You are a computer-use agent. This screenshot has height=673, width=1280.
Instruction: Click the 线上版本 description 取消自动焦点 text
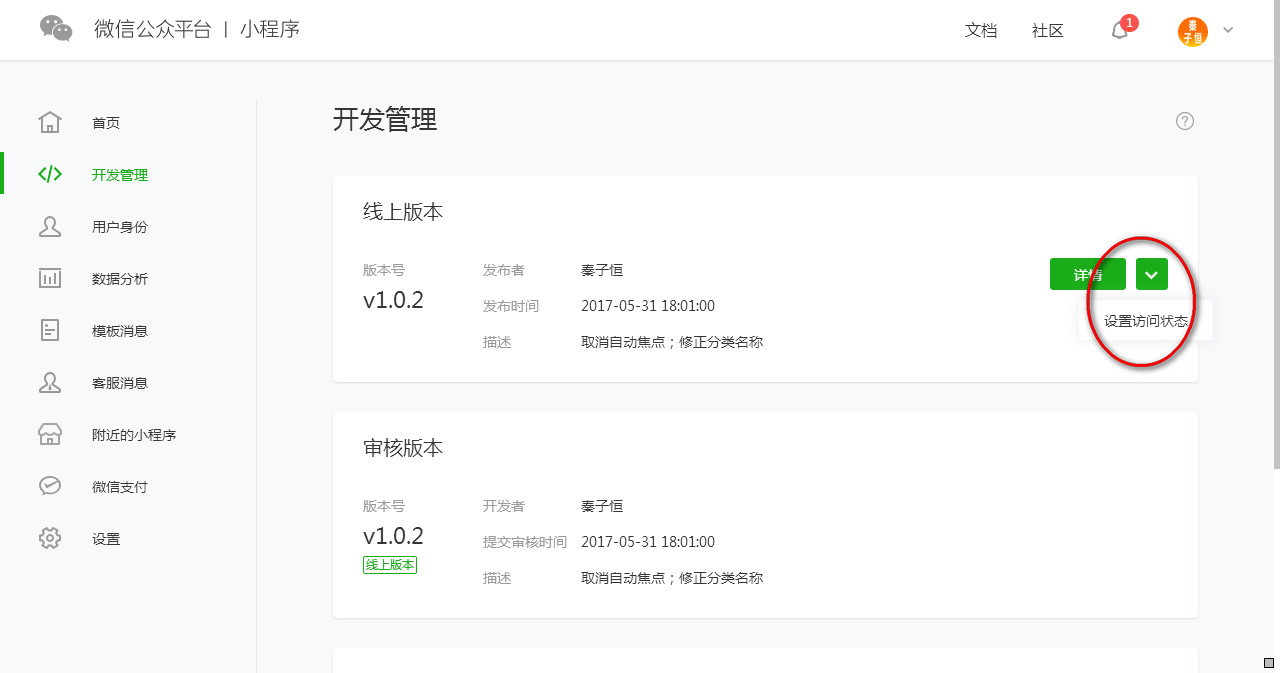(x=672, y=342)
